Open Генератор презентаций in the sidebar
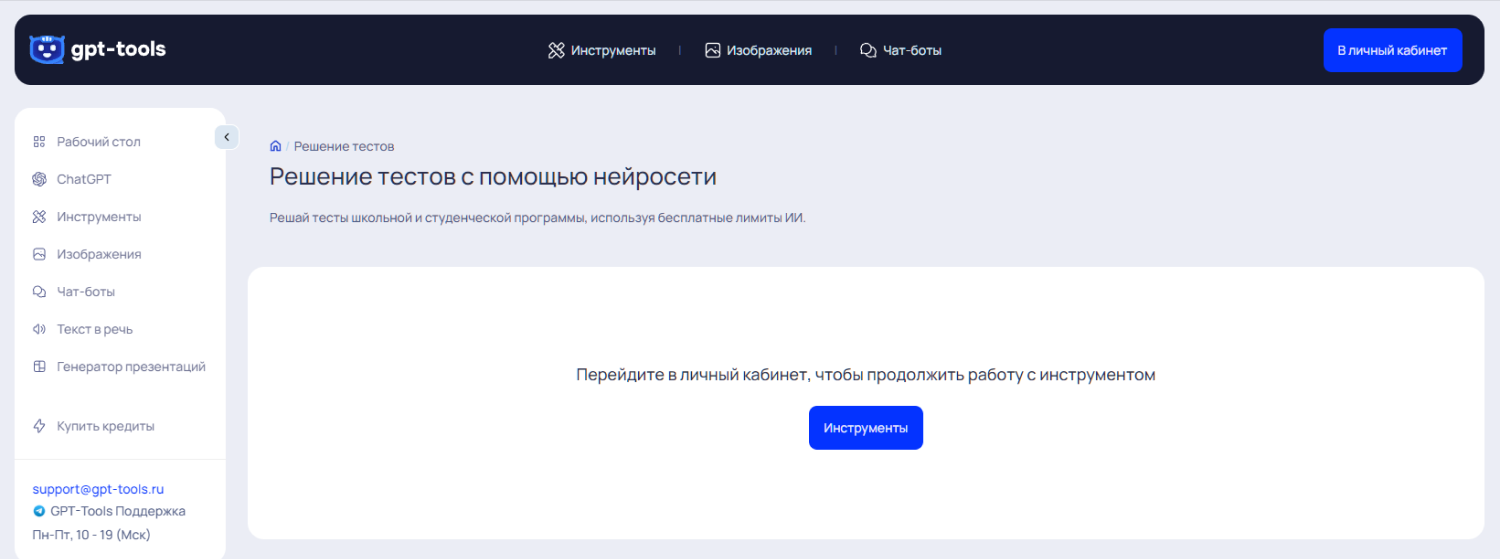 tap(131, 367)
